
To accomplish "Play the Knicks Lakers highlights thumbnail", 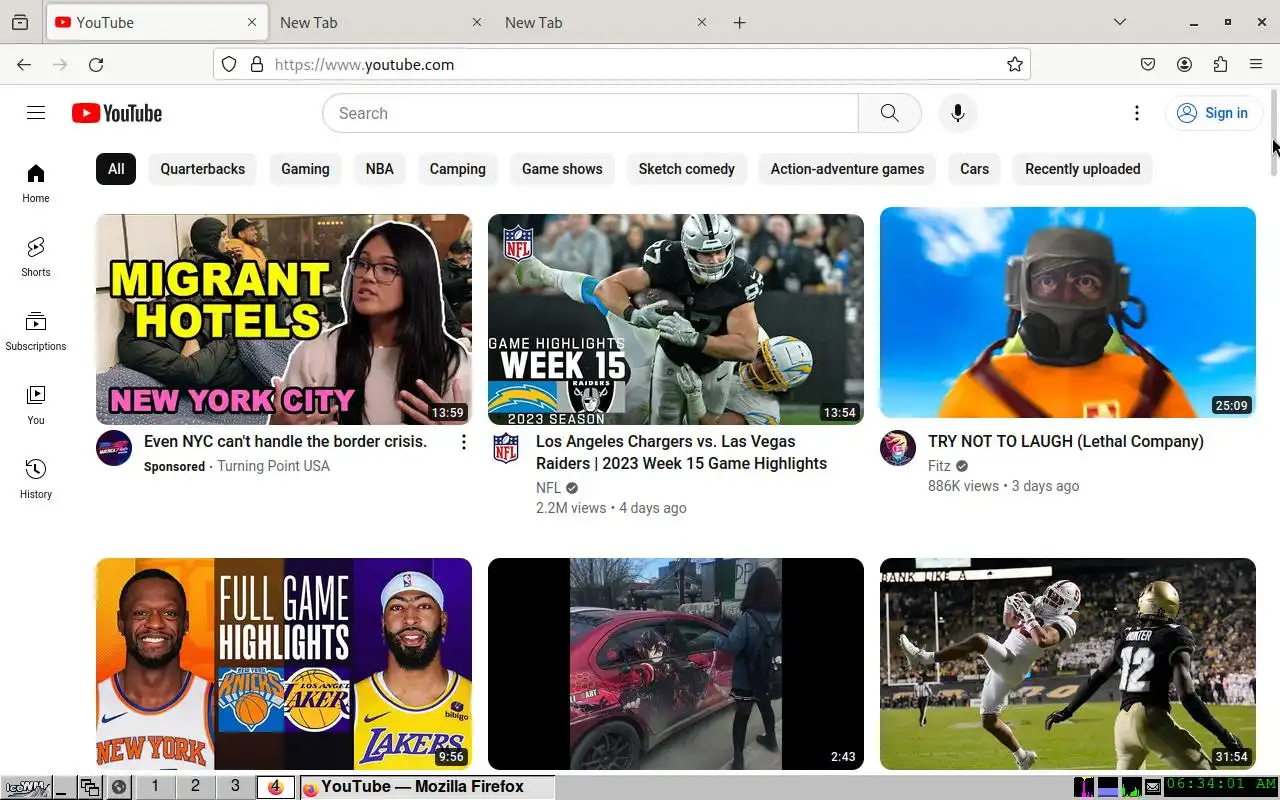I will (x=284, y=664).
